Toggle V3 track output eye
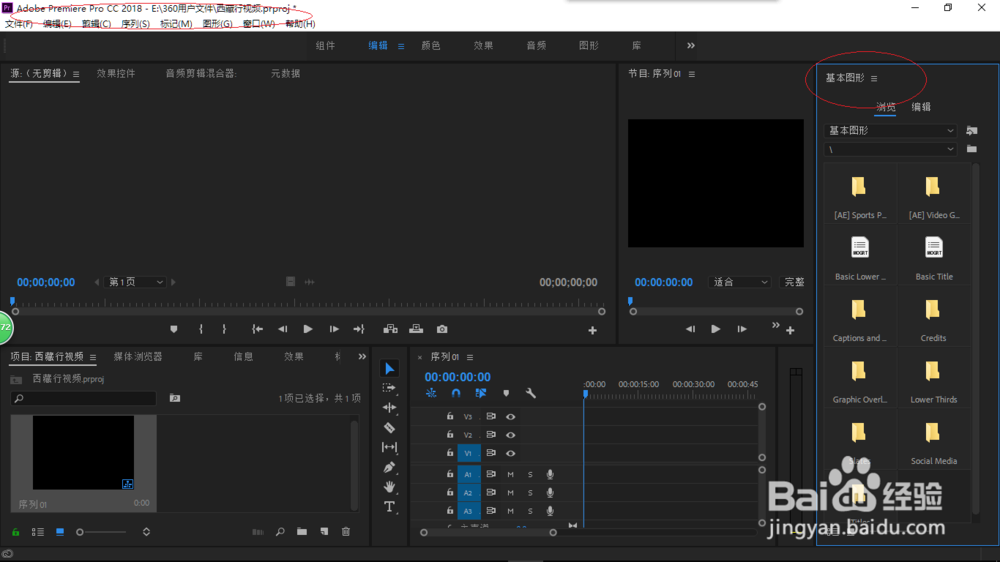 coord(510,417)
